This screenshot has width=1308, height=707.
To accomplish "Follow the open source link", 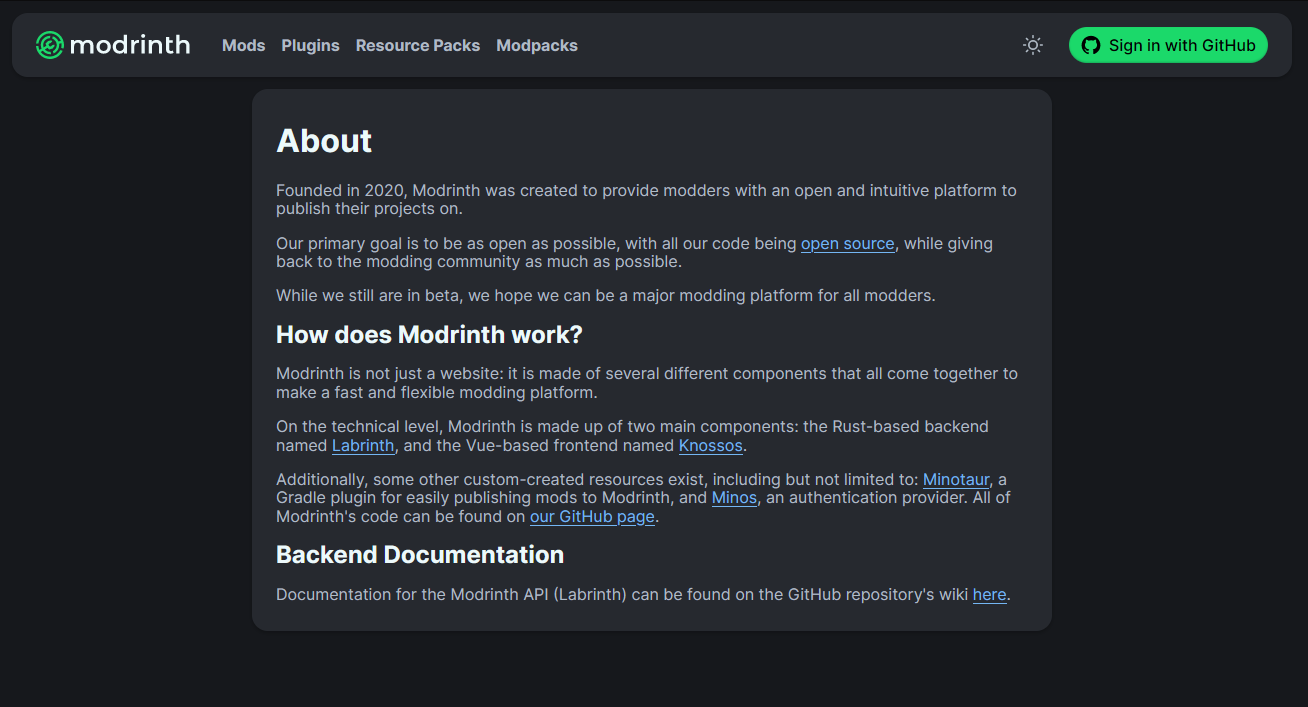I will click(848, 244).
